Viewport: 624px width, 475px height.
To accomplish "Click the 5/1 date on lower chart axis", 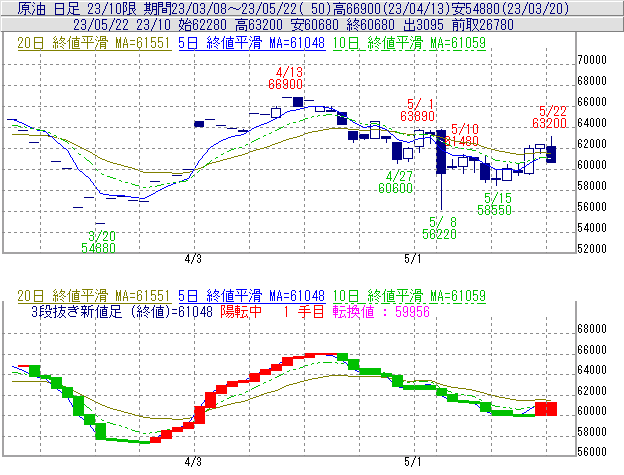I will (x=413, y=462).
